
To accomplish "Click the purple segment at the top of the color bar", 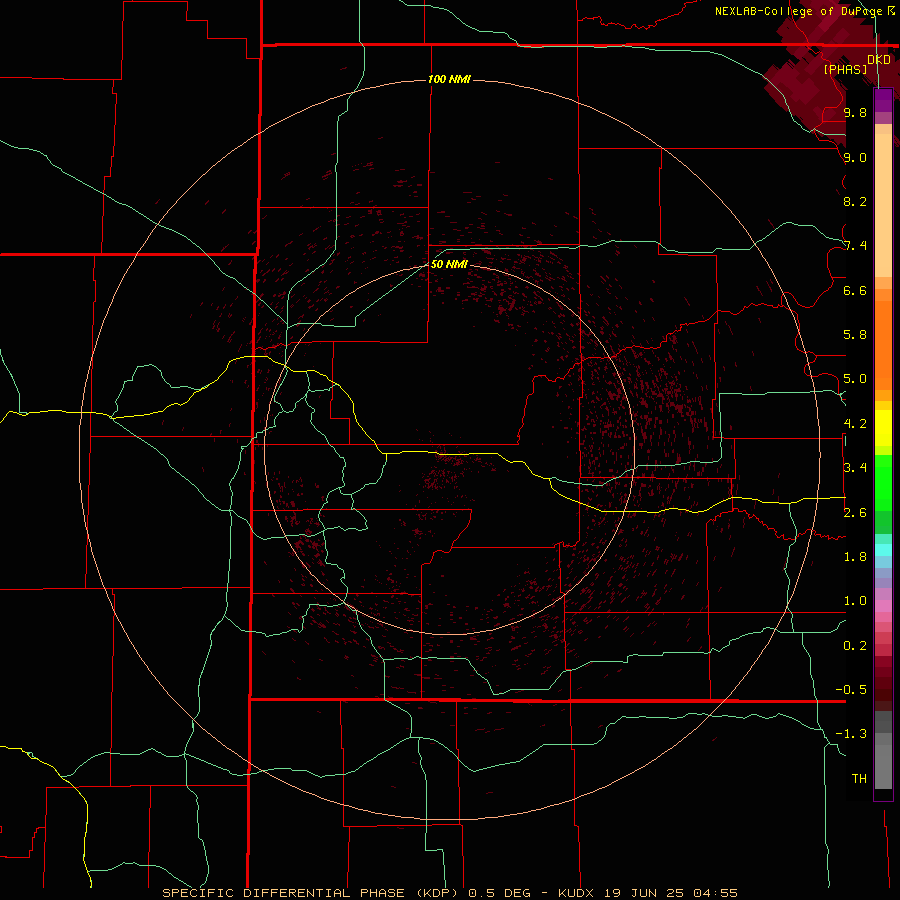I will click(x=883, y=100).
